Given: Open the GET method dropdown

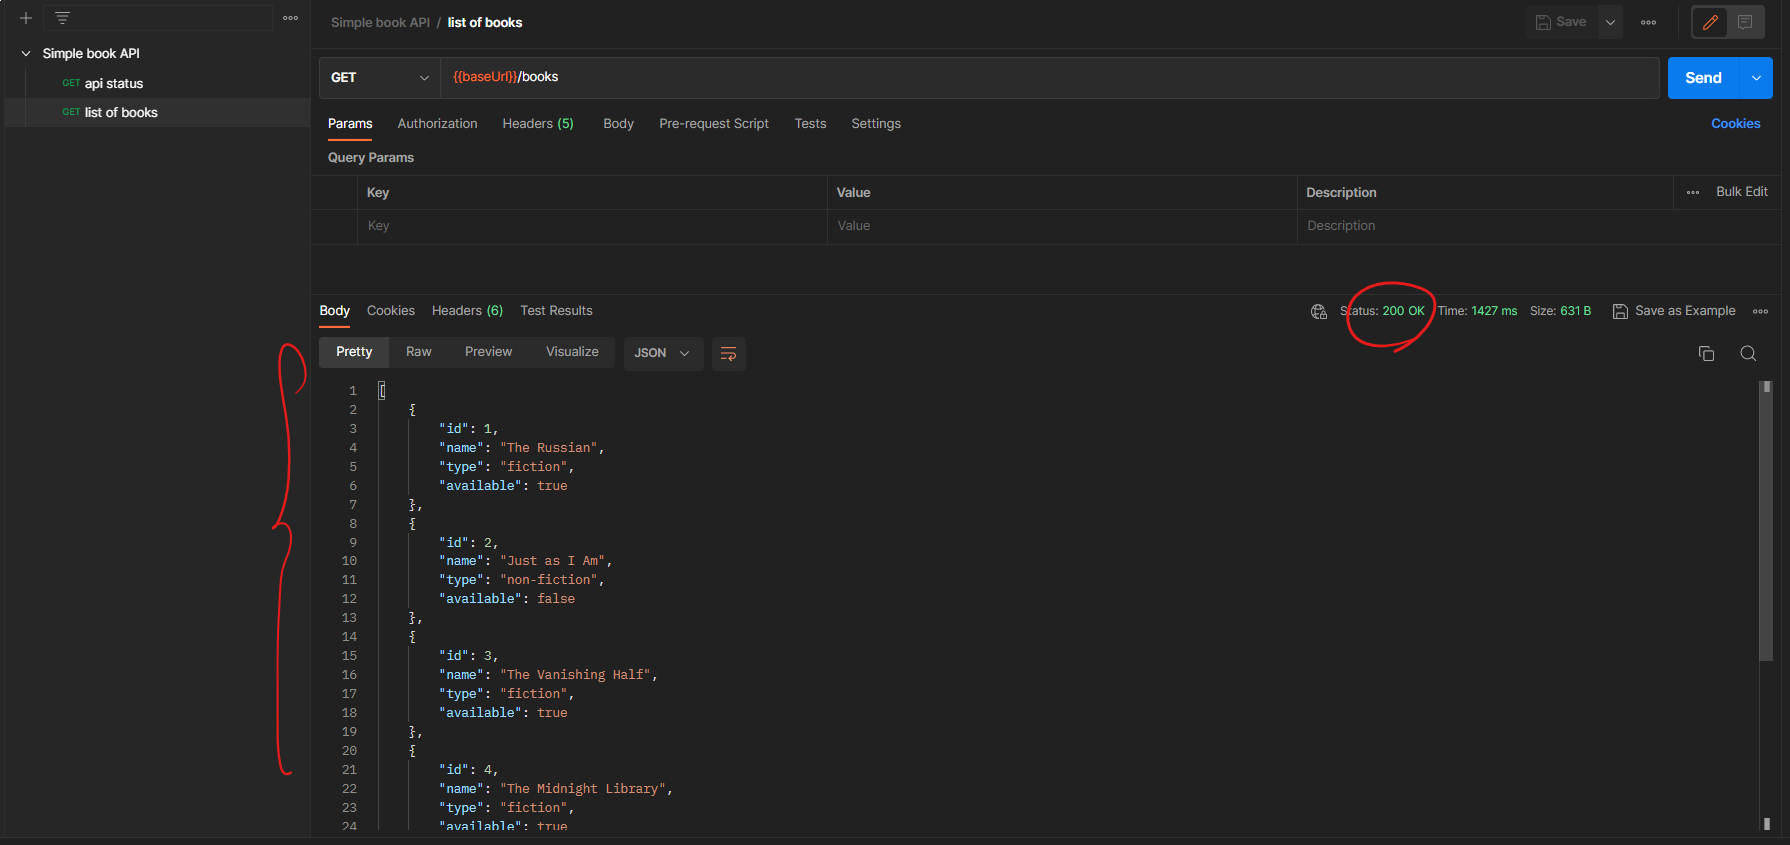Looking at the screenshot, I should click(x=380, y=78).
